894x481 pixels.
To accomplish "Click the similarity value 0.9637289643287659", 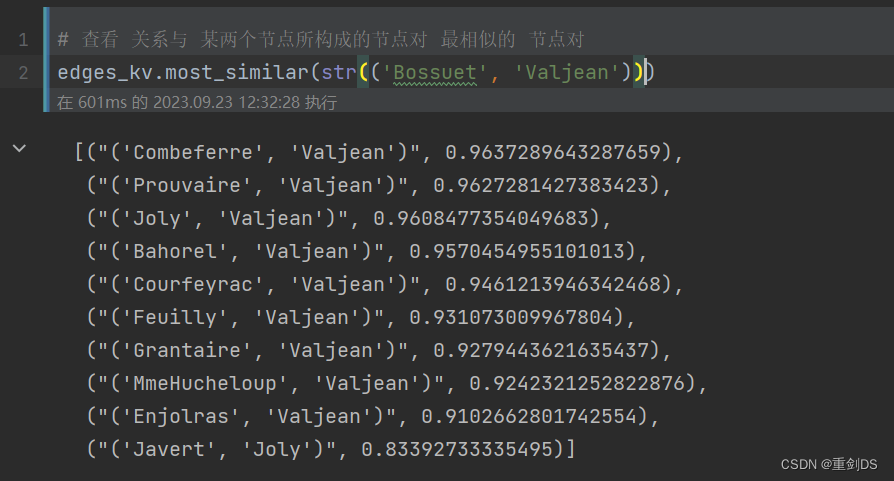I will (x=553, y=153).
